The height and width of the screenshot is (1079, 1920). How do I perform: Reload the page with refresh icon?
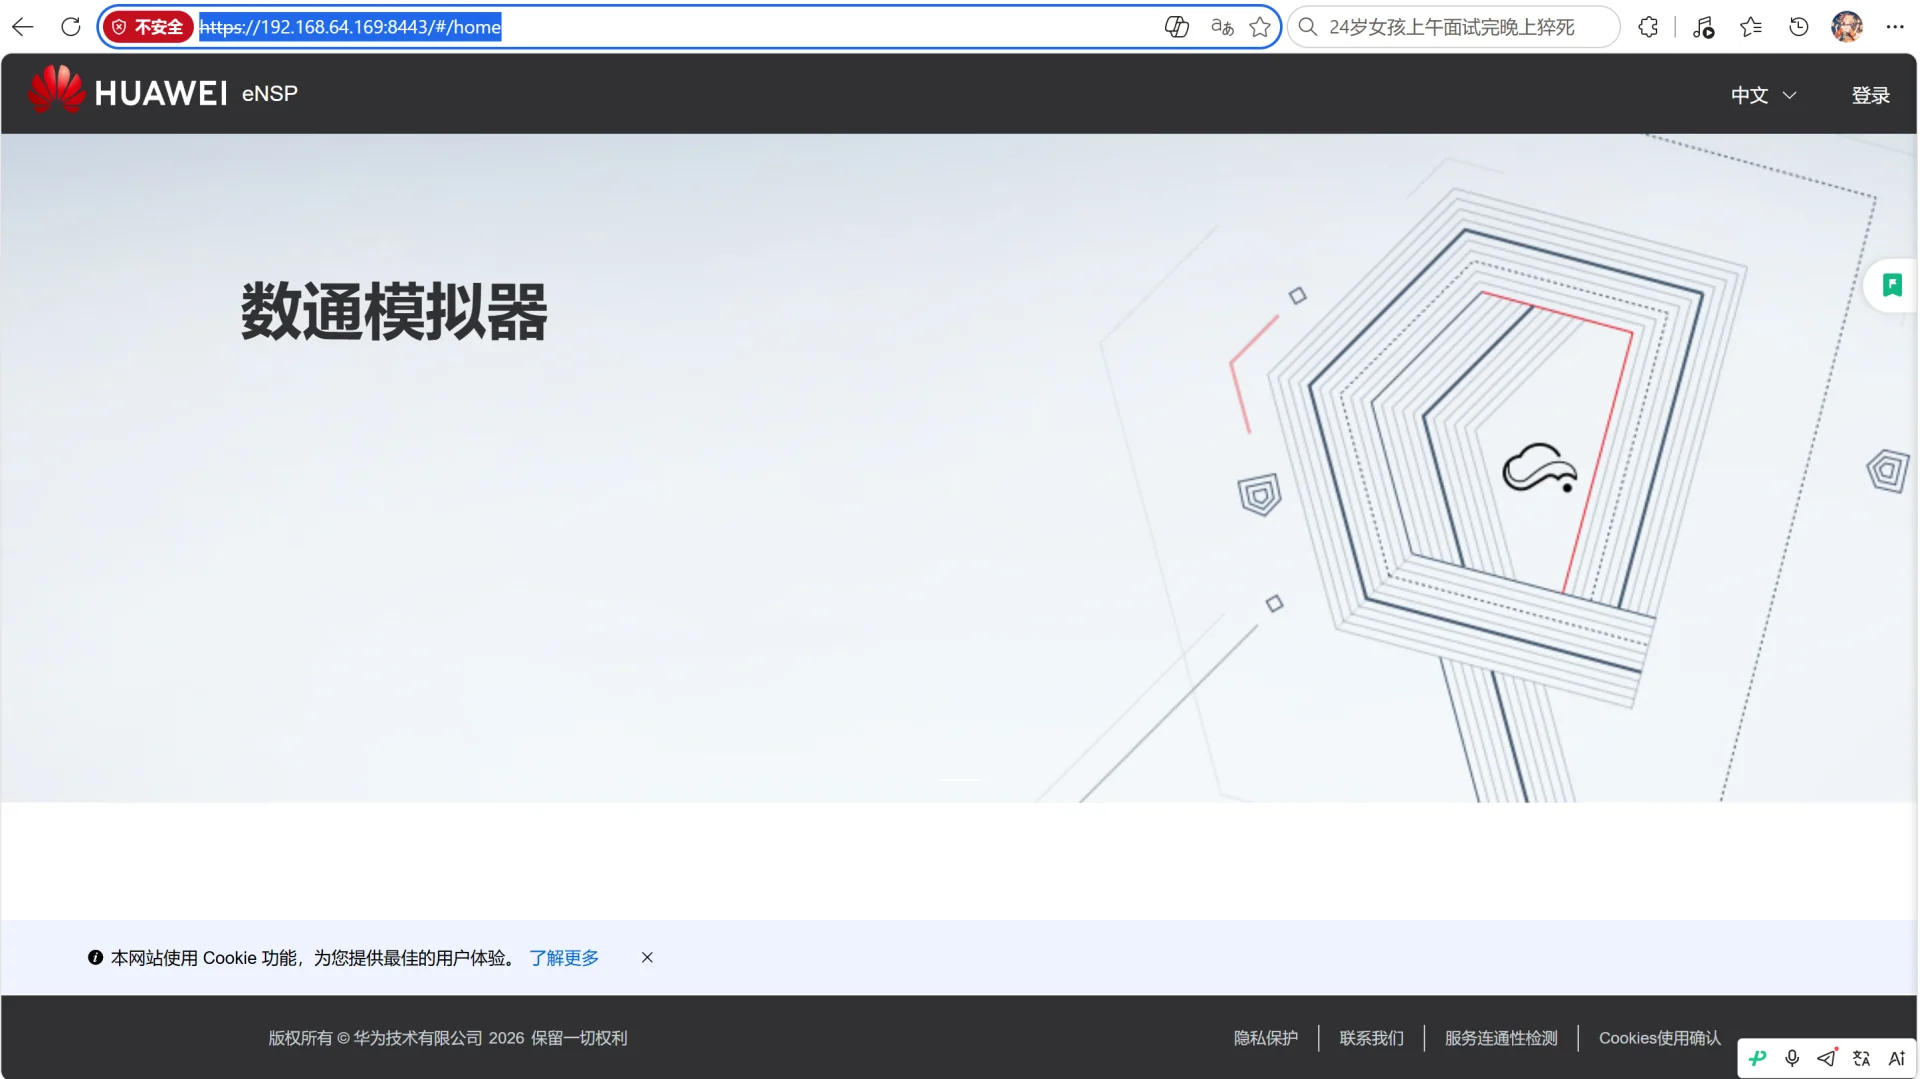pos(71,27)
